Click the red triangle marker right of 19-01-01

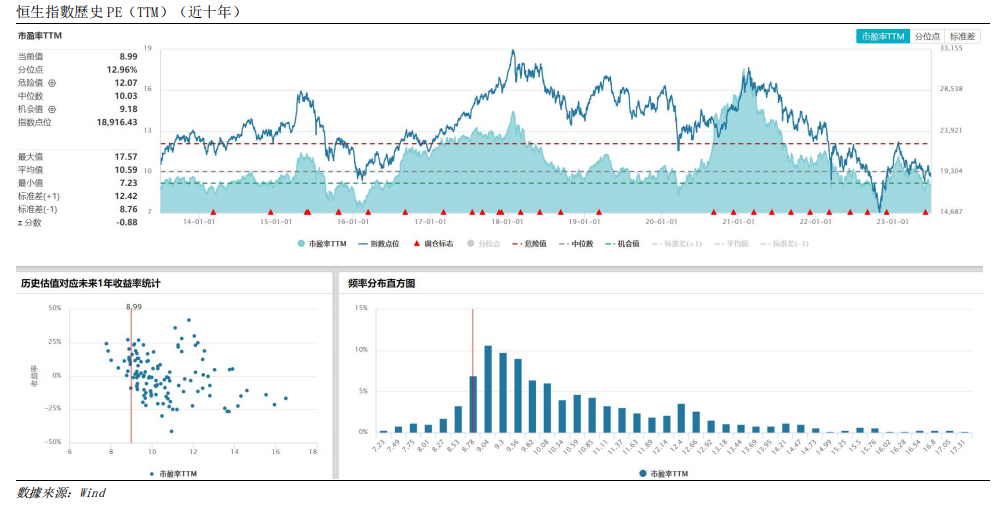[599, 213]
